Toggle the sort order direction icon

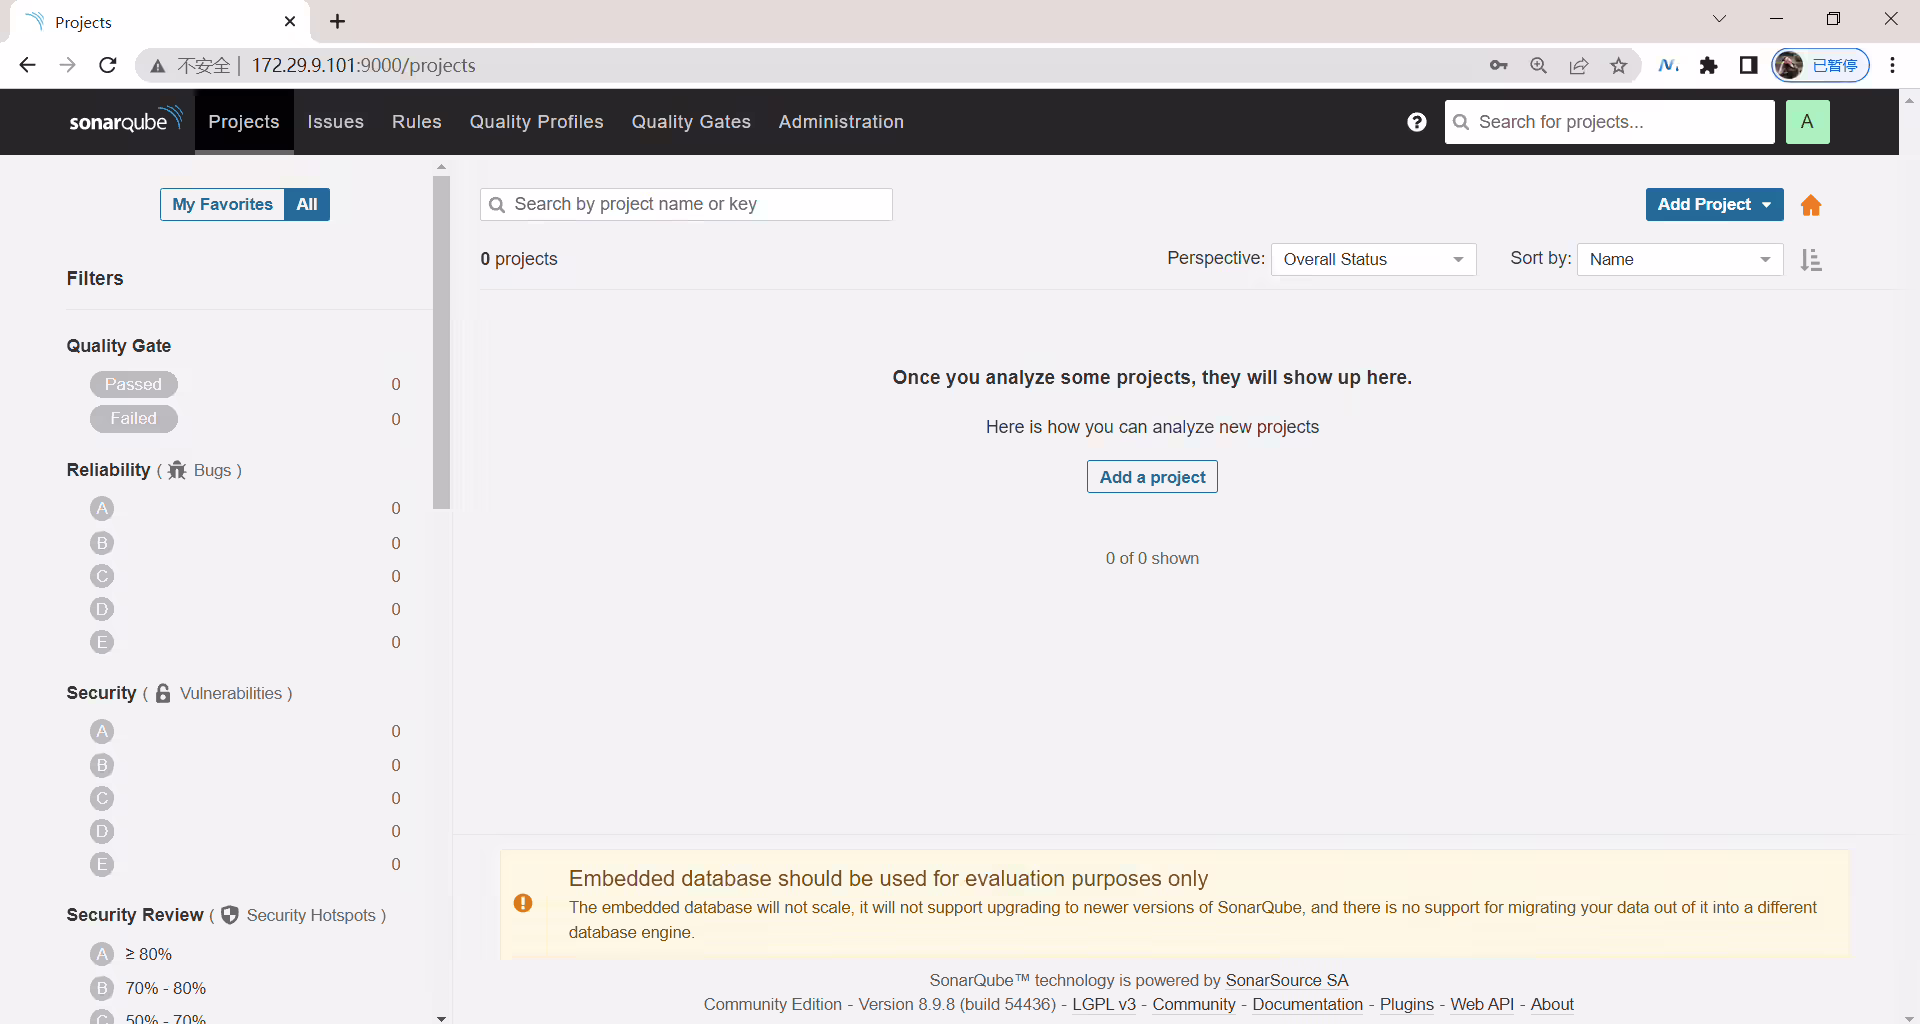1811,260
